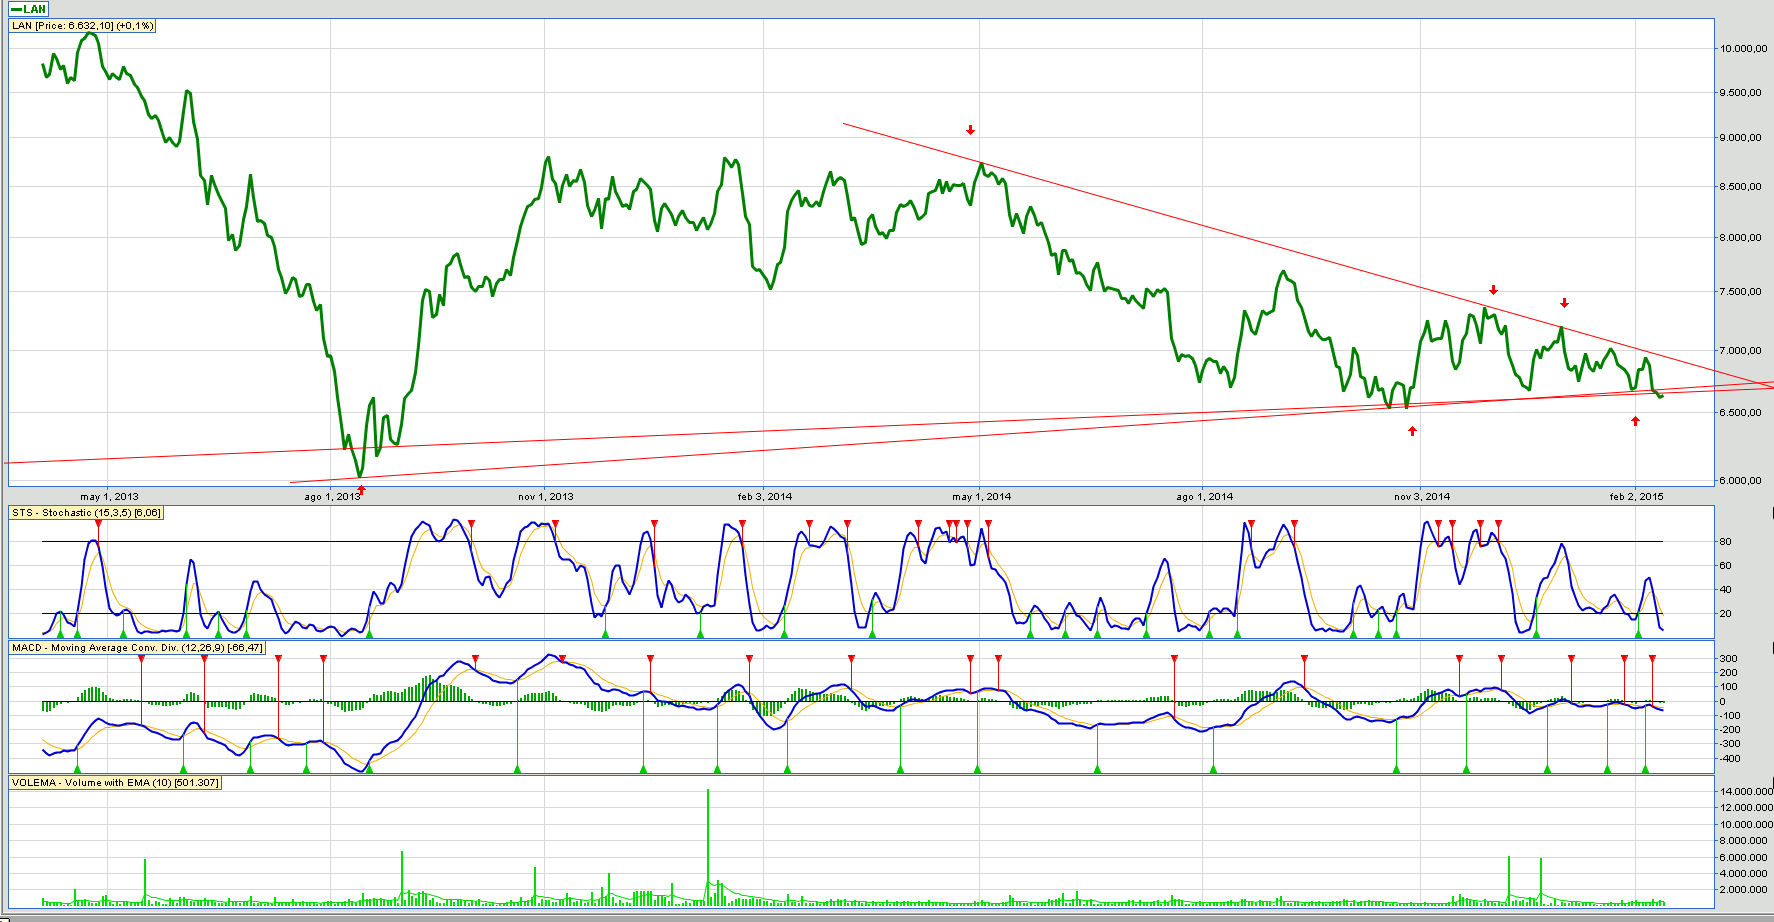The width and height of the screenshot is (1774, 922).
Task: Open the VOLEMA Volume with EMA label
Action: 115,783
